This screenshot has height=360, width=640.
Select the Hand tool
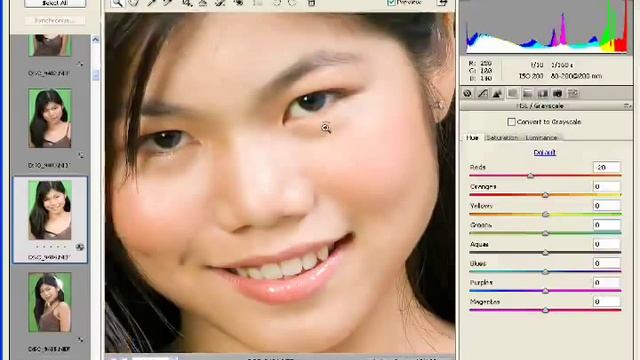pos(134,3)
